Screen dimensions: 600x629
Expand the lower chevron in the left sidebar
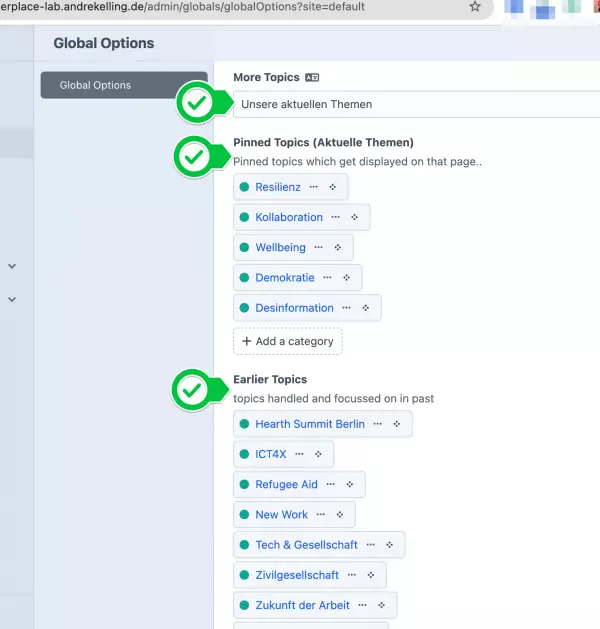[12, 299]
